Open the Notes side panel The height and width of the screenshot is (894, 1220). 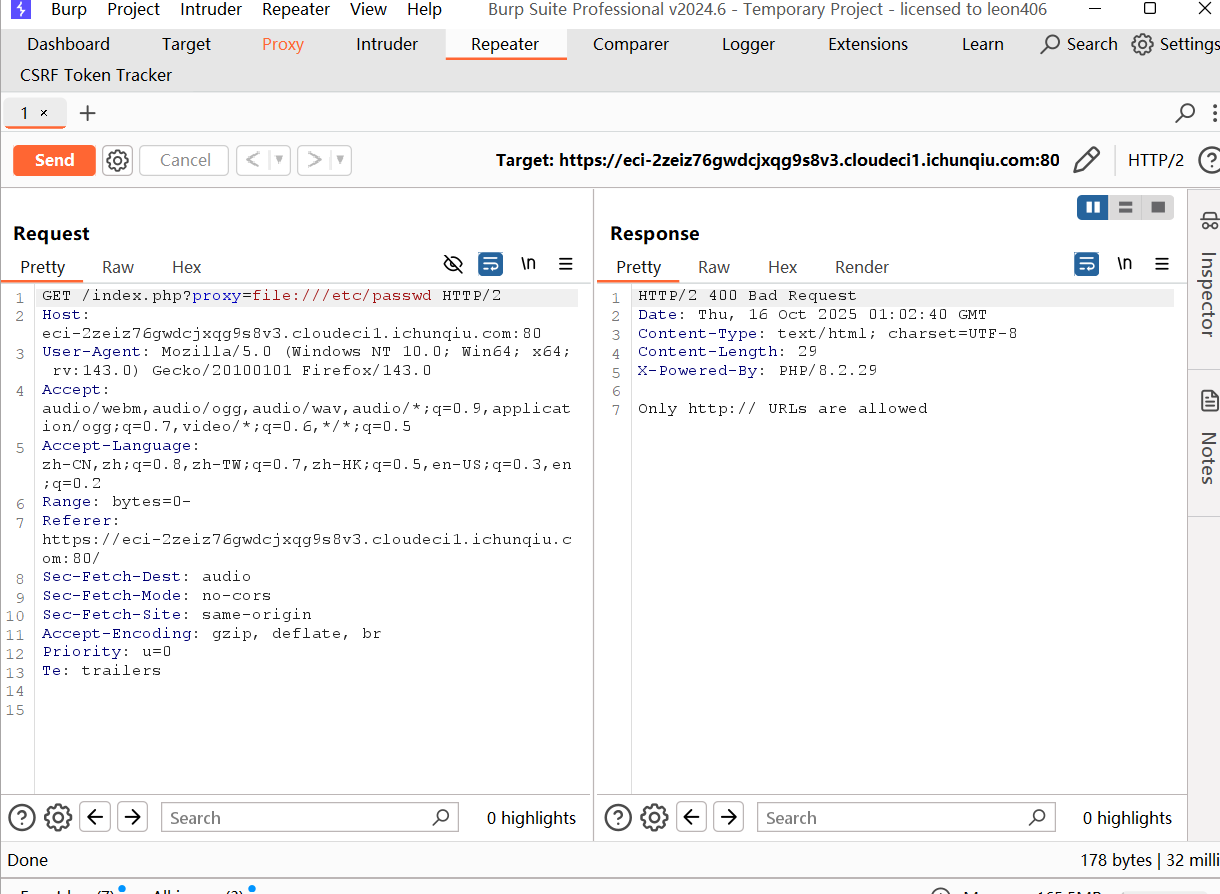[1208, 440]
